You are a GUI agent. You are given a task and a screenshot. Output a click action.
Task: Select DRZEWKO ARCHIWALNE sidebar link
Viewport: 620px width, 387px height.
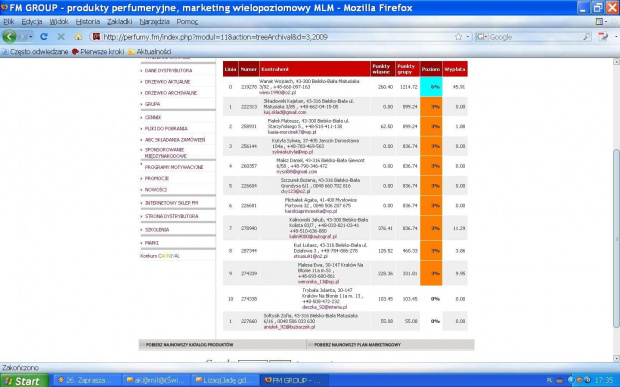[x=170, y=93]
